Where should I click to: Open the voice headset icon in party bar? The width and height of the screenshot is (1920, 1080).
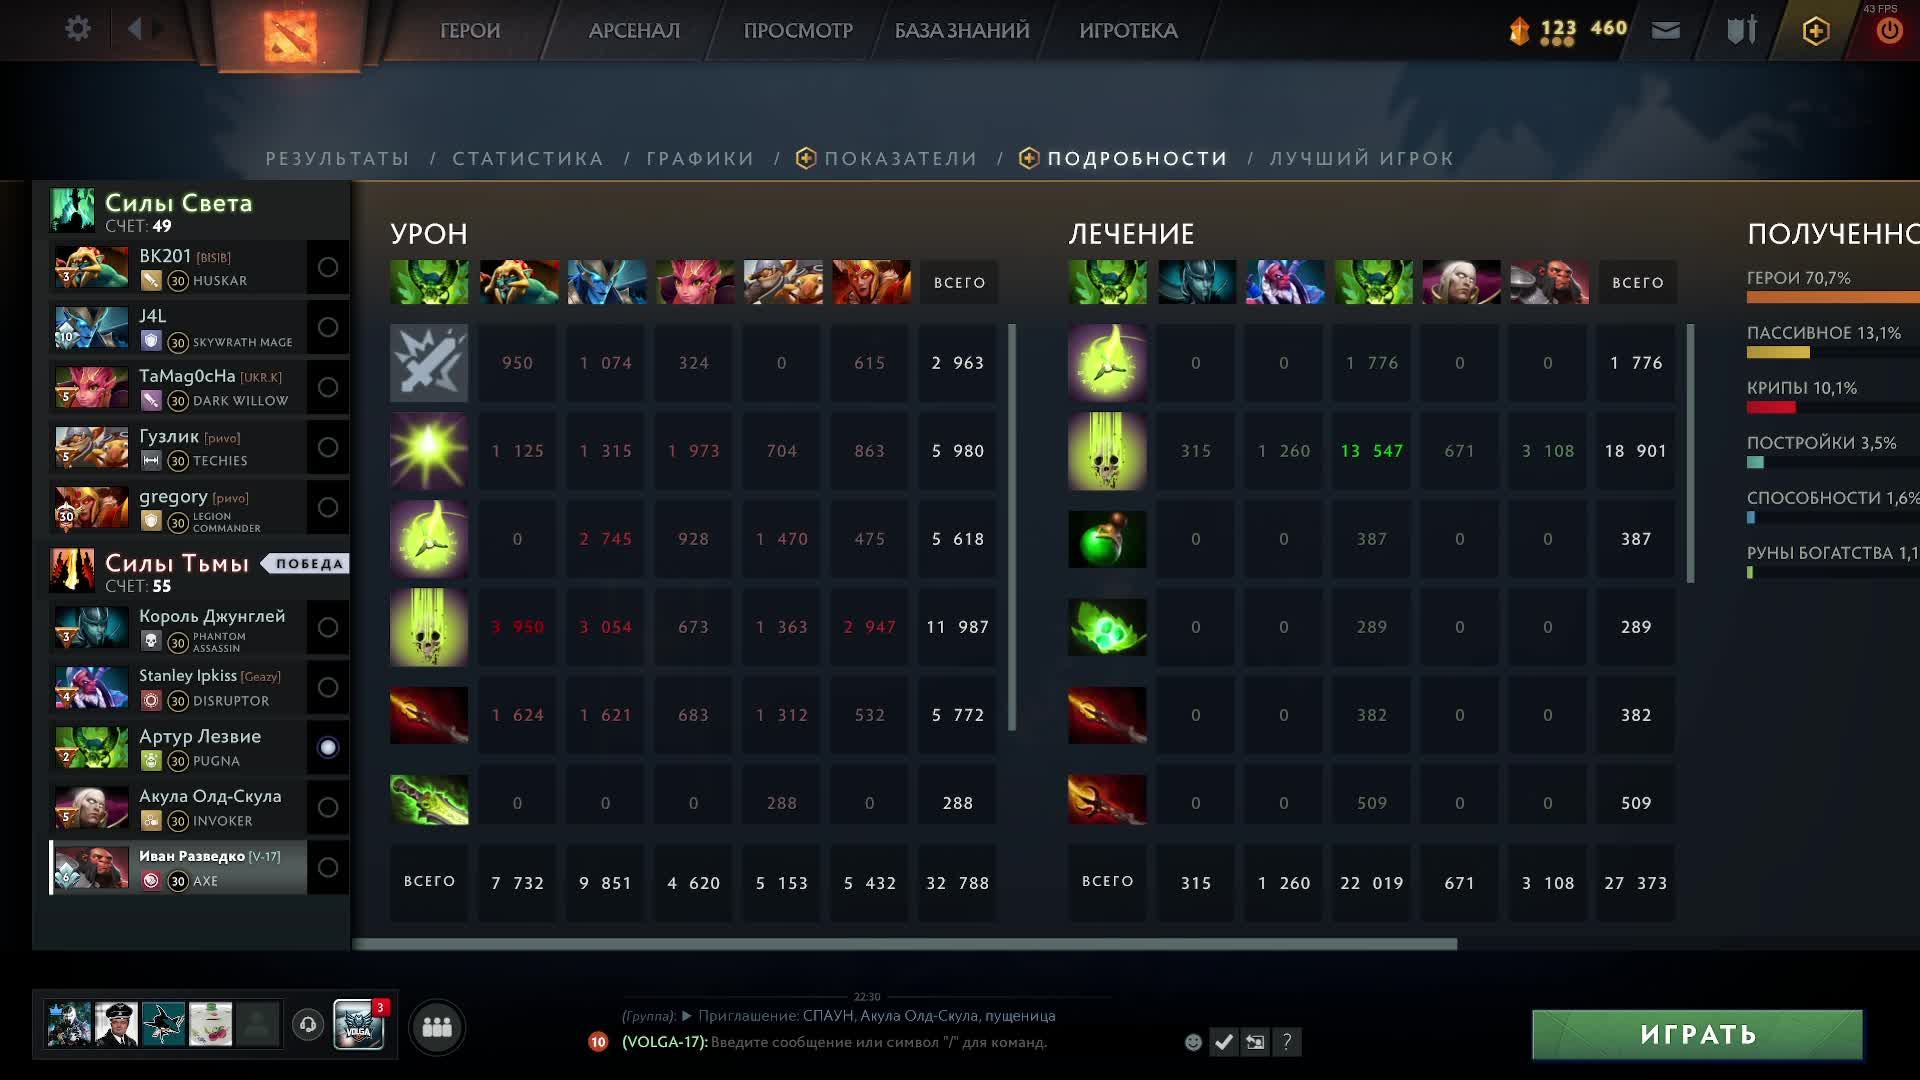coord(308,1025)
